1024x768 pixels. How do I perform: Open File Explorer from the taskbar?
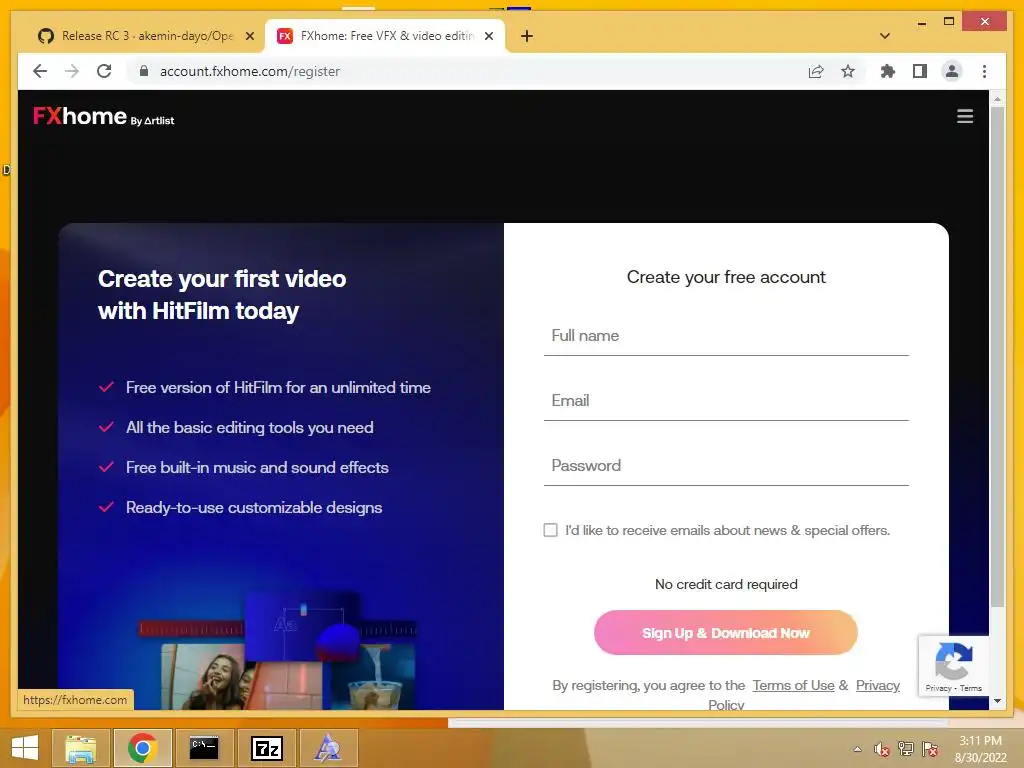pyautogui.click(x=80, y=748)
